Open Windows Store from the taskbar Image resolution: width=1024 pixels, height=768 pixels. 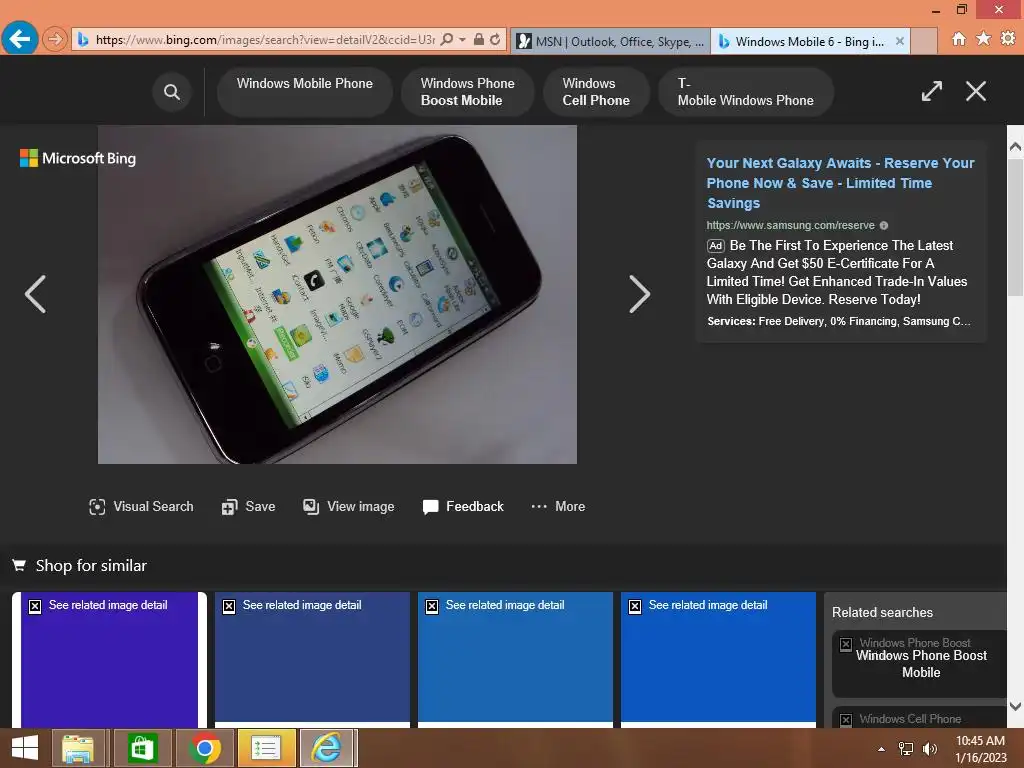click(x=142, y=748)
